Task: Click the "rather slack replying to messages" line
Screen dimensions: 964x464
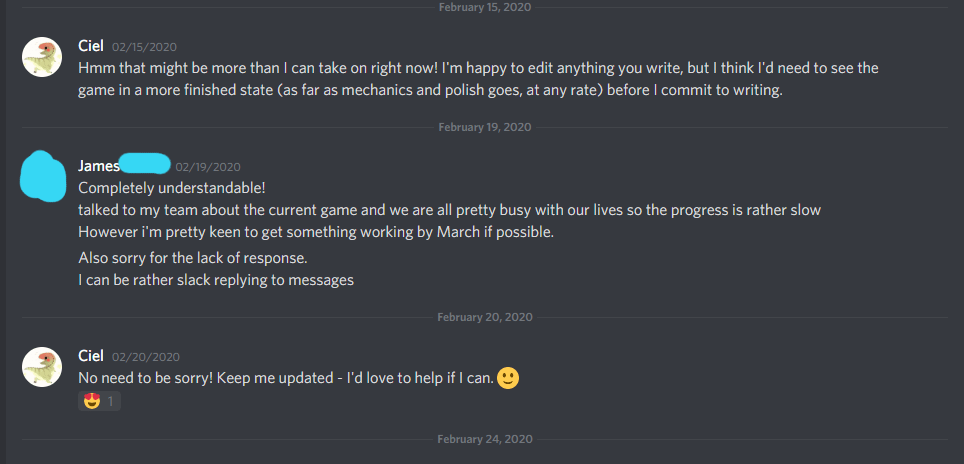Action: [x=216, y=280]
